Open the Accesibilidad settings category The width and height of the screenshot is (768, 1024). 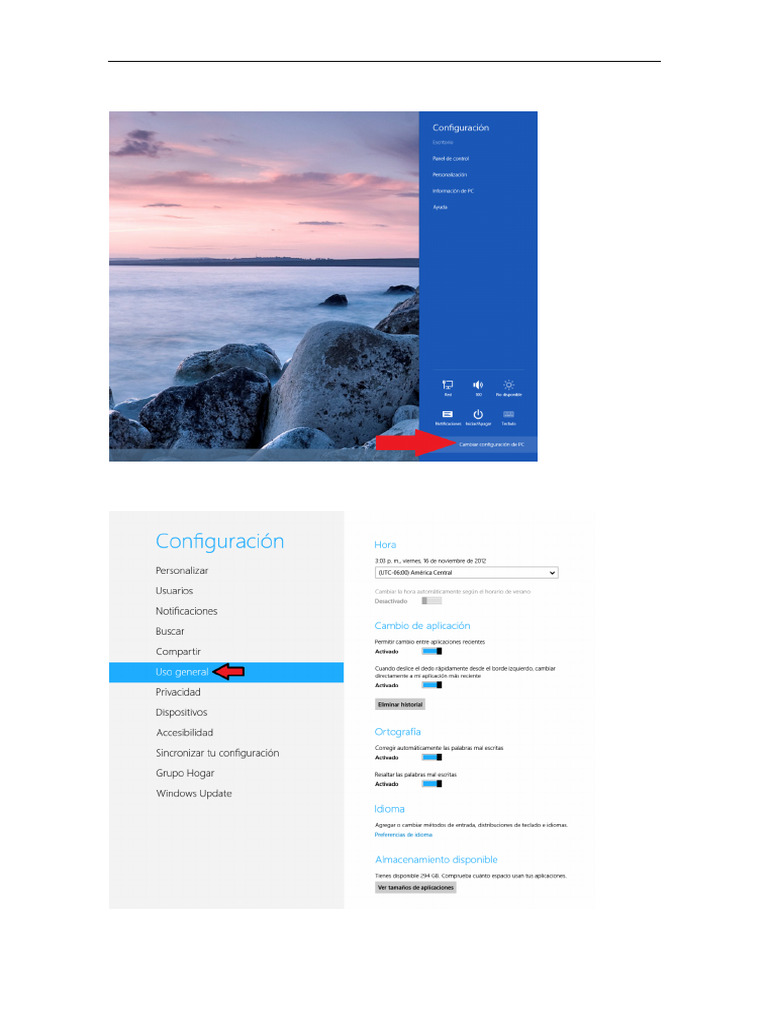tap(184, 733)
